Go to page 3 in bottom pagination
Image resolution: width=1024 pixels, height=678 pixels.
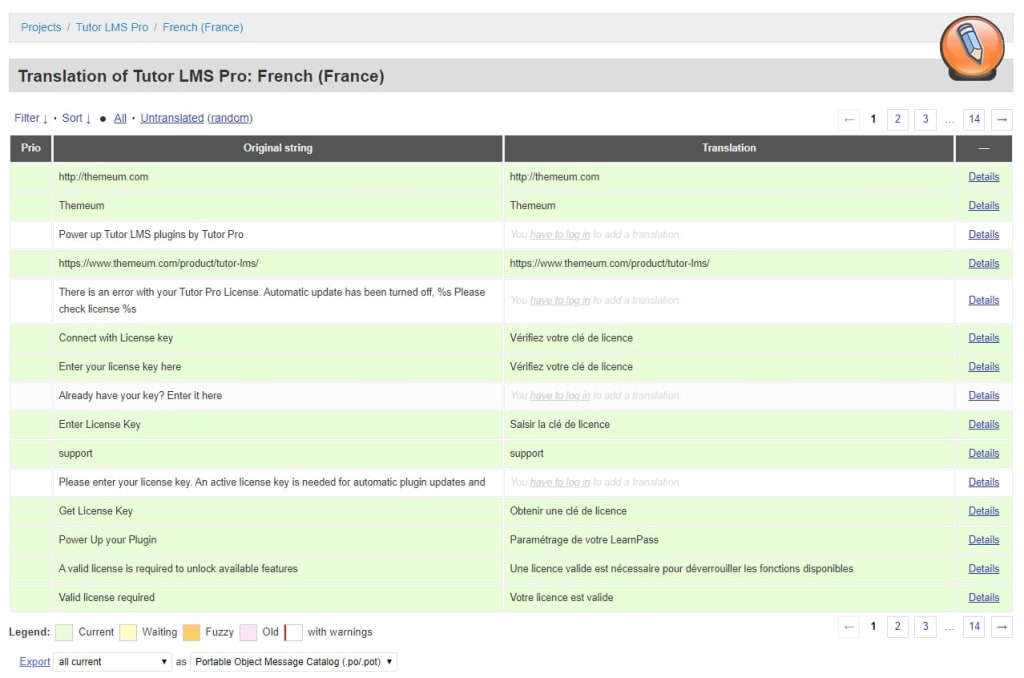(x=925, y=627)
